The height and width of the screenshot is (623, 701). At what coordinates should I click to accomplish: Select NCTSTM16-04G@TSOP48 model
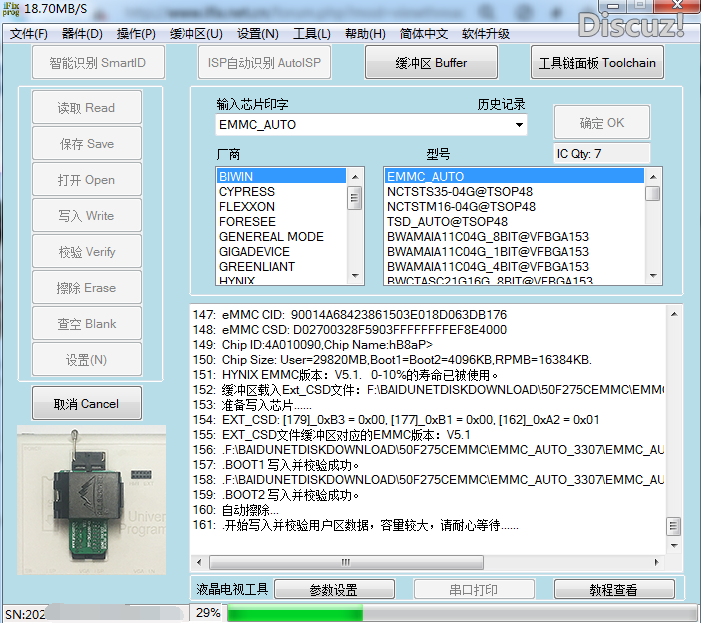514,206
